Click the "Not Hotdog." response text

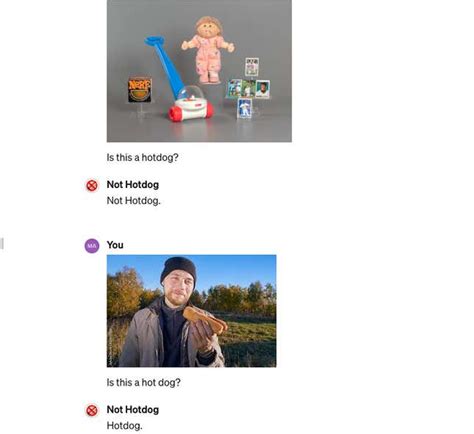tap(133, 201)
